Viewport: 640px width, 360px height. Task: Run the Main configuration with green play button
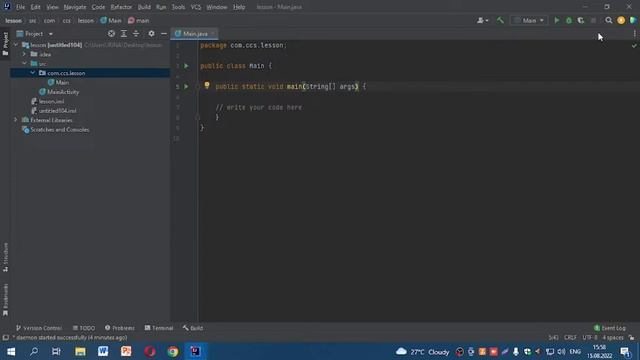[x=556, y=20]
